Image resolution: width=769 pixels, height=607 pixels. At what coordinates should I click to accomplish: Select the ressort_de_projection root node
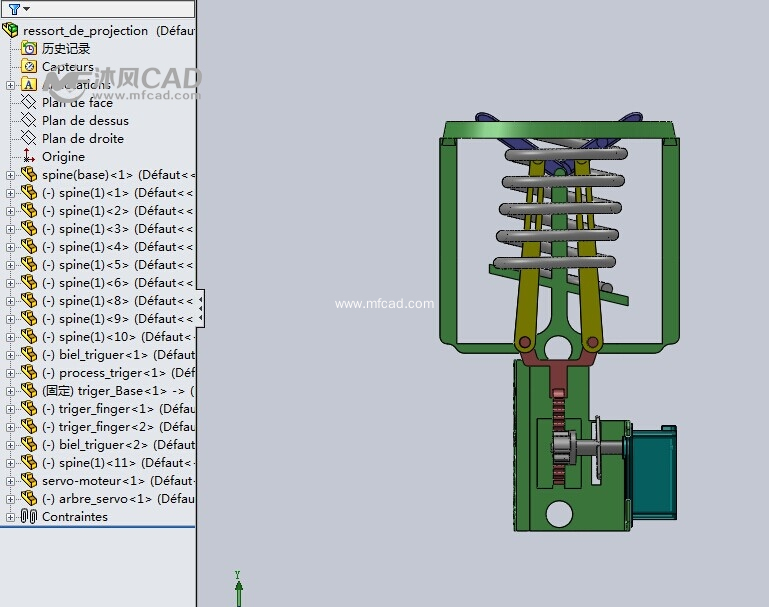tap(108, 30)
